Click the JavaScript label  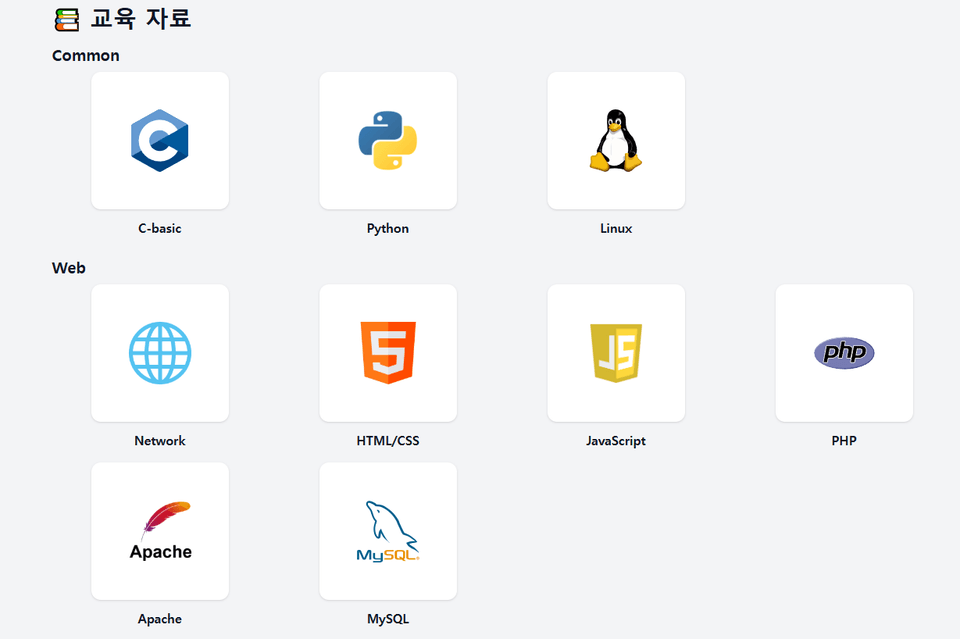coord(616,441)
